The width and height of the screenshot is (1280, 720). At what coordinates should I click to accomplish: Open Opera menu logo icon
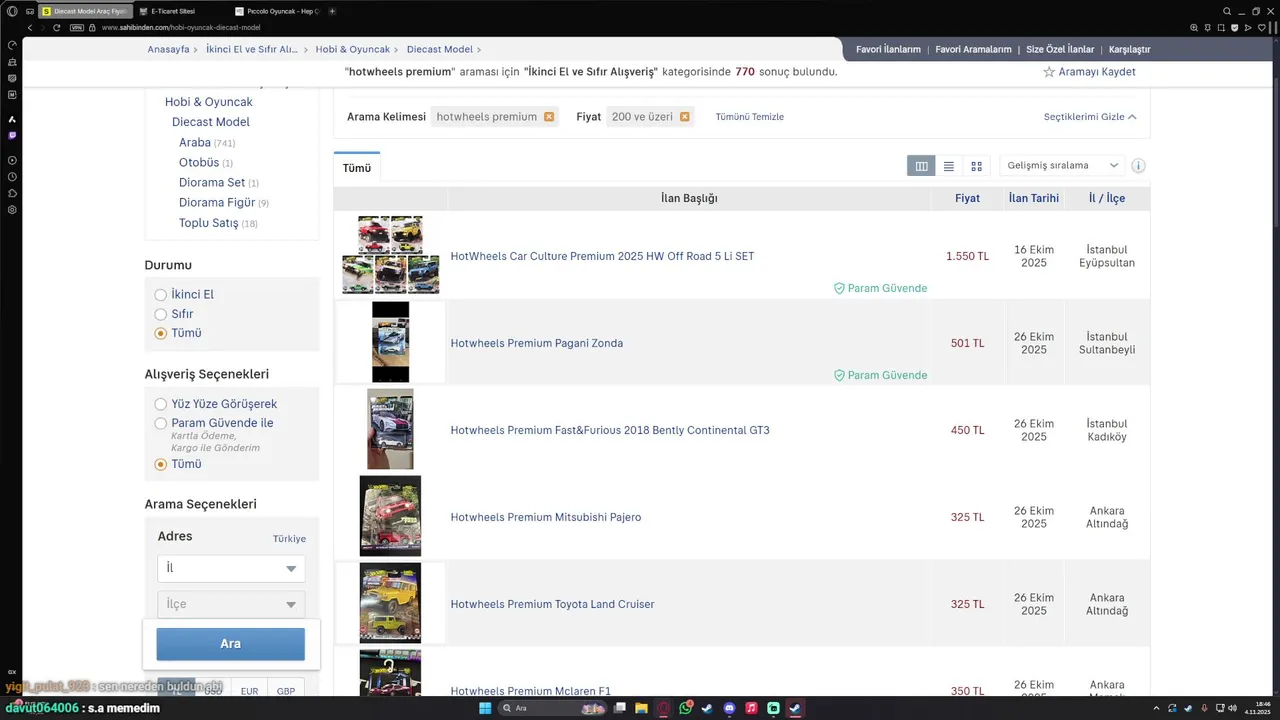(12, 11)
